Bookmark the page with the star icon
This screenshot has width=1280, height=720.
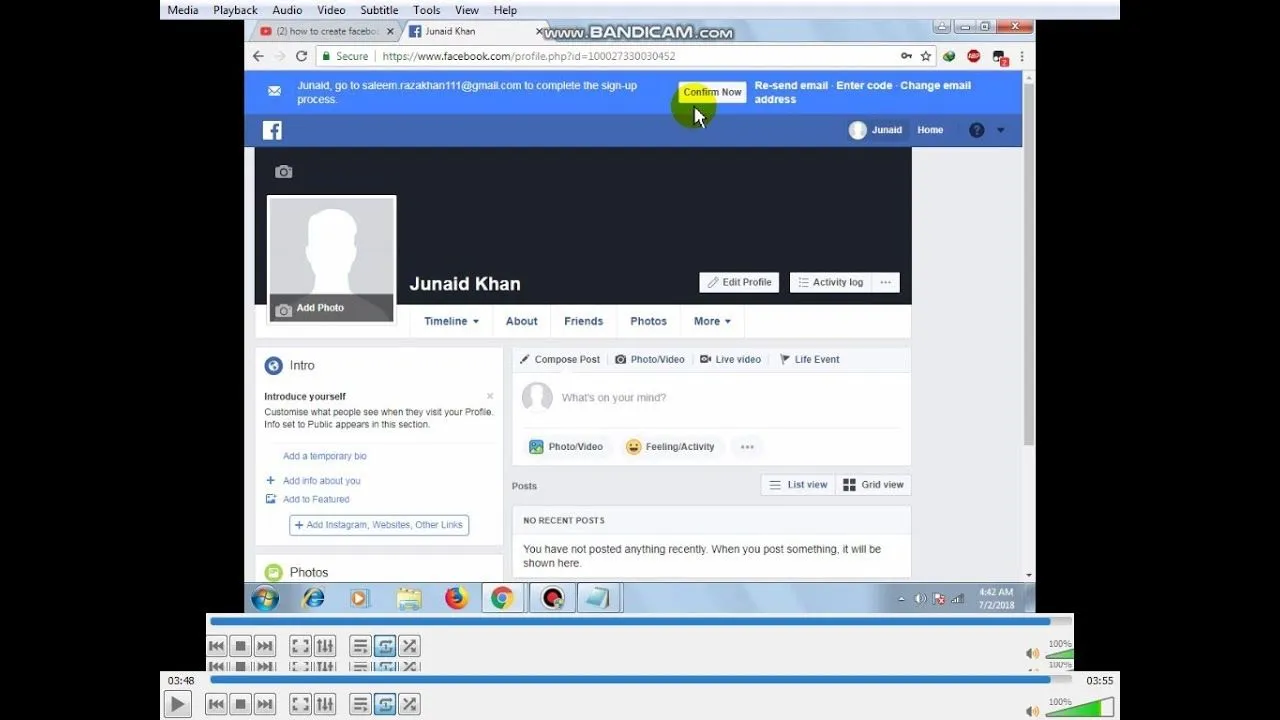[x=926, y=57]
